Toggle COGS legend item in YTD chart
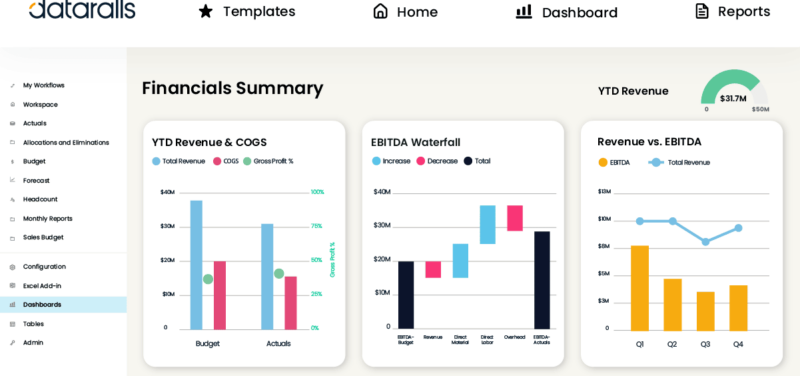Viewport: 800px width, 376px height. tap(226, 161)
